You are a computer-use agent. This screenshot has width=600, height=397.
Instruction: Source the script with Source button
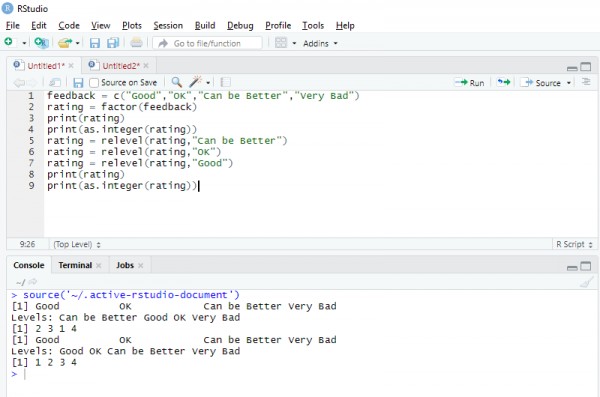[x=541, y=83]
